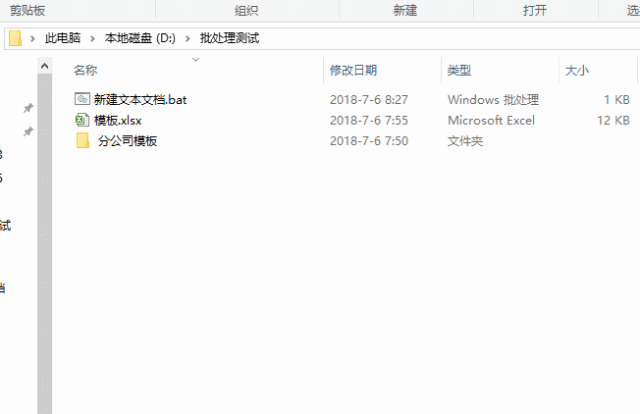Expand chevron after 此电脑 in address bar

point(93,38)
